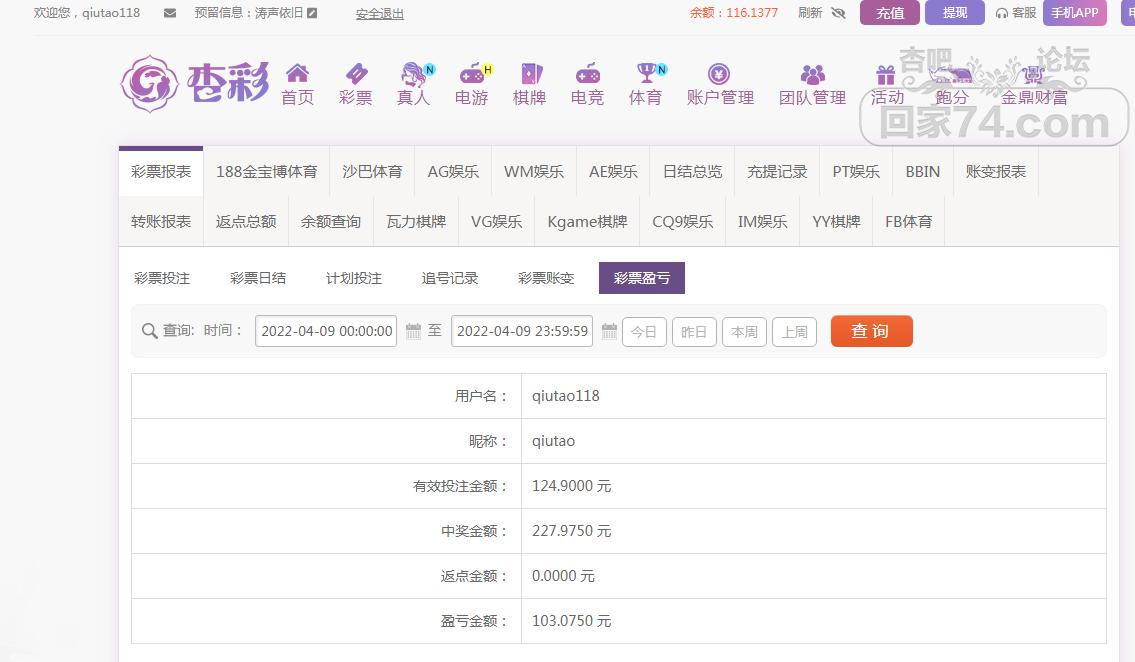This screenshot has height=662, width=1135.
Task: Select the 日结总览 tab
Action: (x=693, y=171)
